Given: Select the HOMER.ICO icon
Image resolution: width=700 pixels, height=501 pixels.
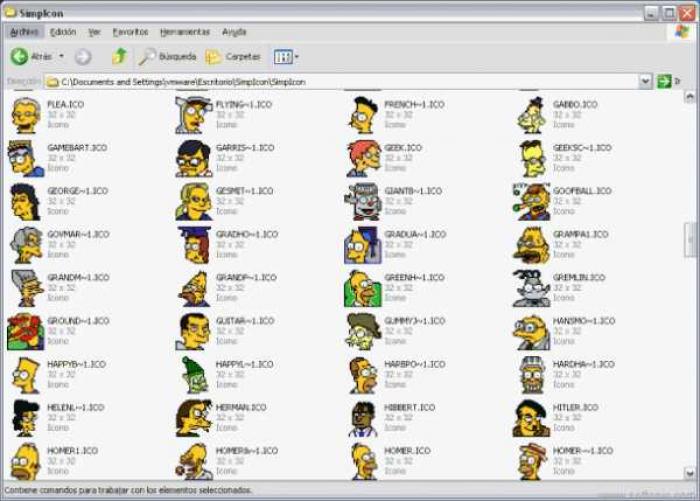Looking at the screenshot, I should click(364, 462).
